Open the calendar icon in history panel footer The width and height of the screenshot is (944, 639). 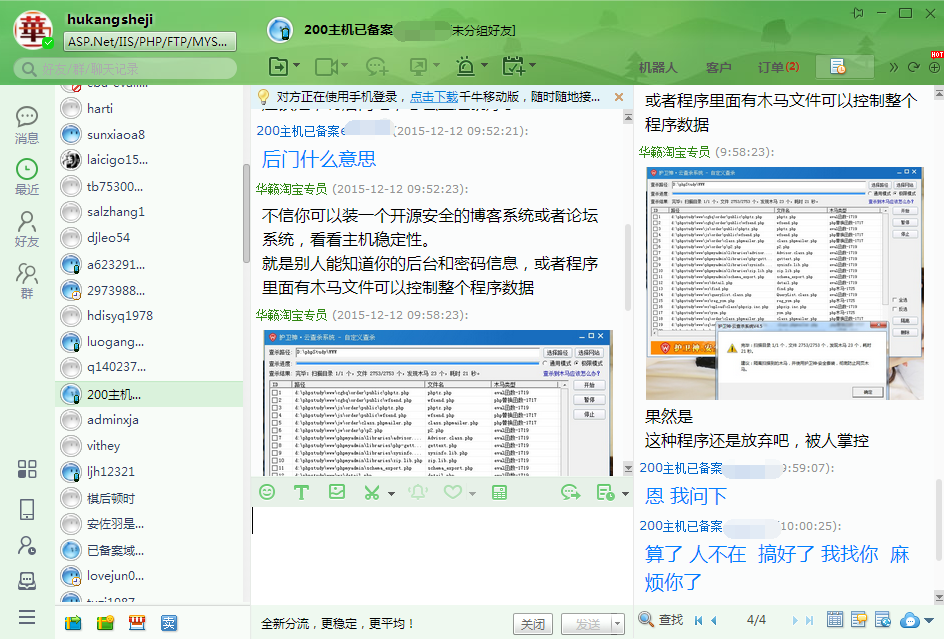tap(834, 620)
